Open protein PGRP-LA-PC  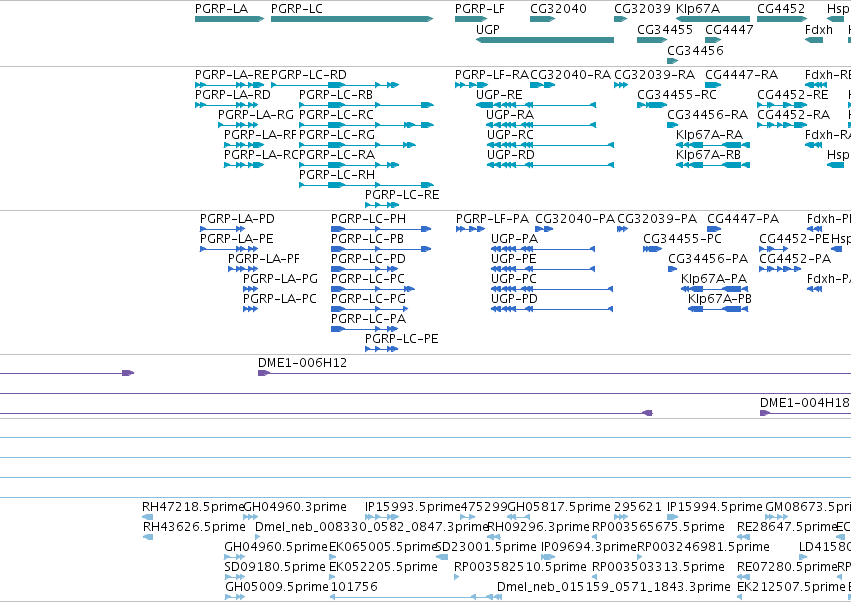pyautogui.click(x=250, y=309)
